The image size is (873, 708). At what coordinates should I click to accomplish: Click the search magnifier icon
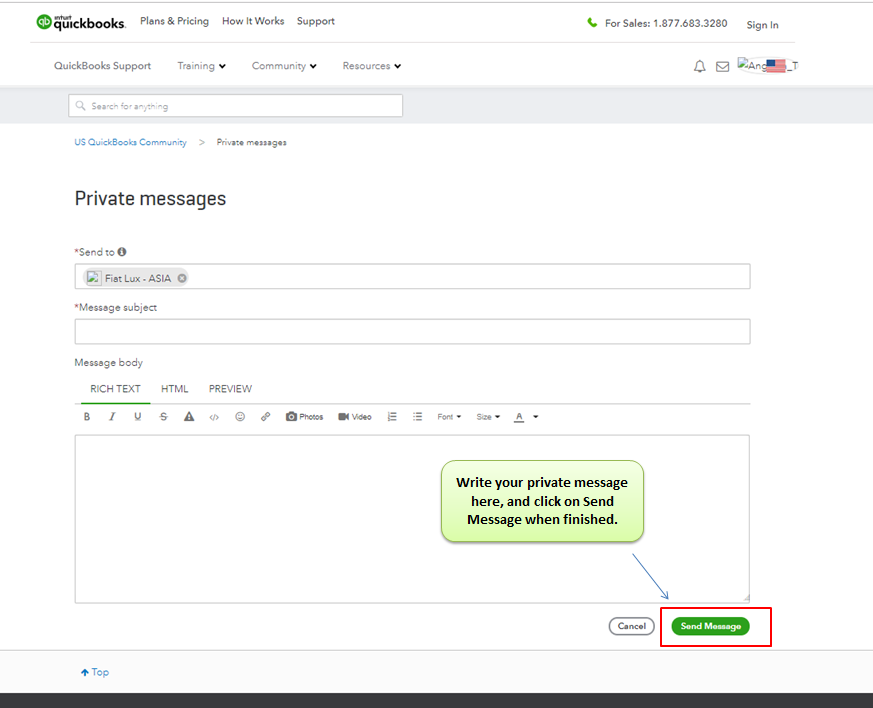coord(81,106)
